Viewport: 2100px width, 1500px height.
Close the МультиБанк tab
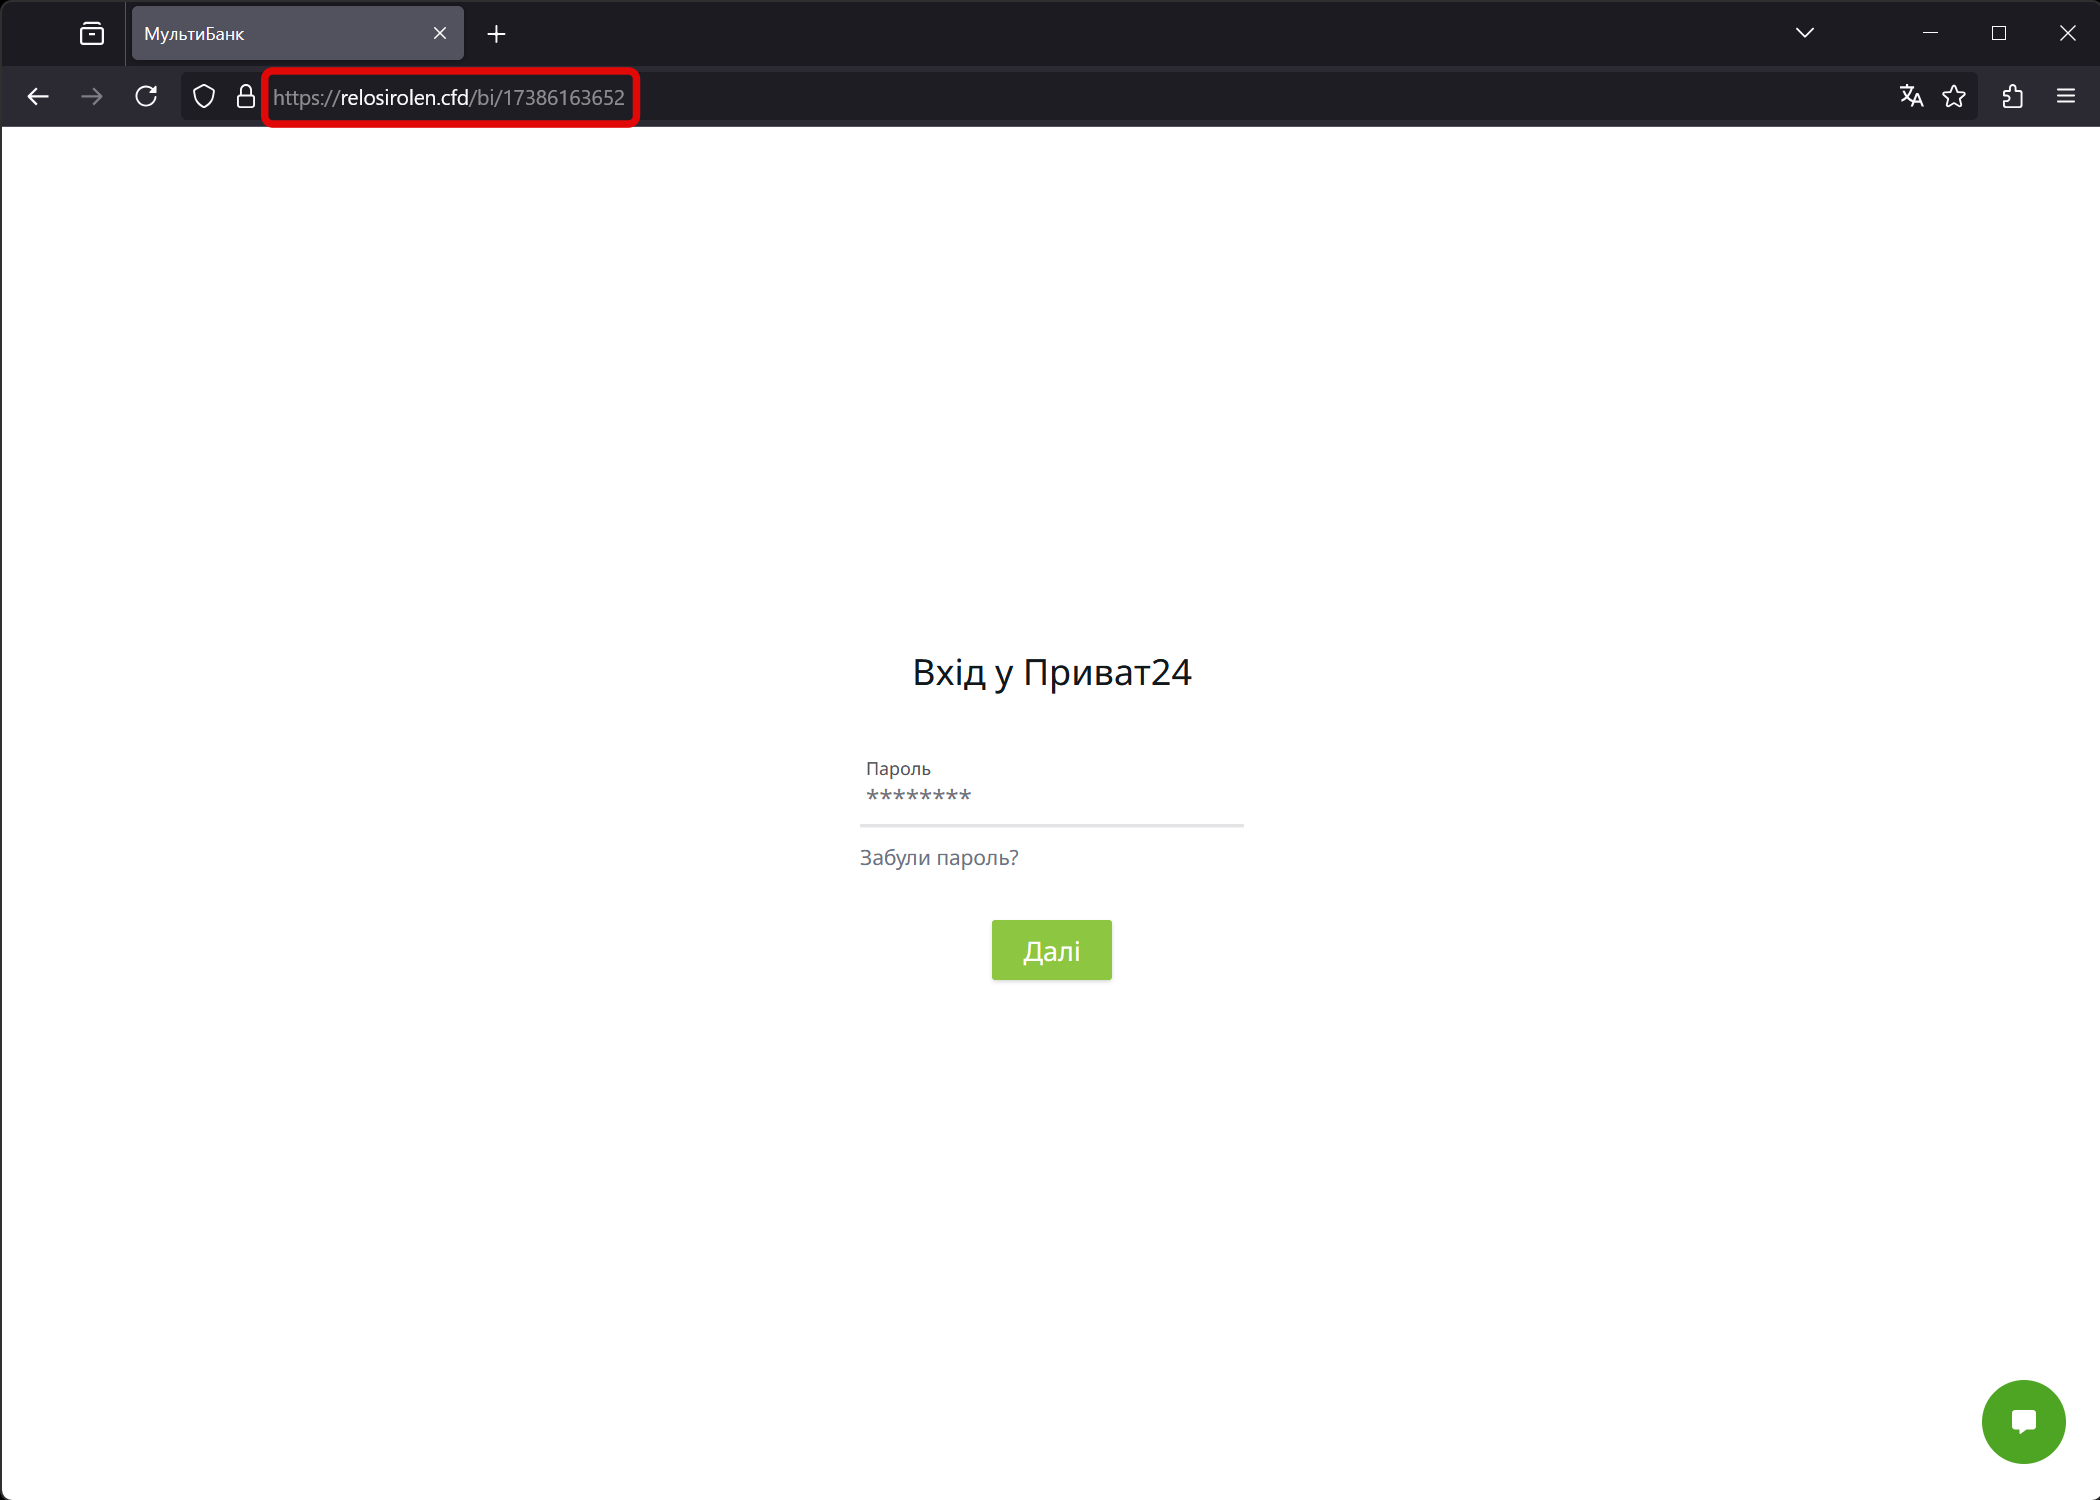point(440,33)
